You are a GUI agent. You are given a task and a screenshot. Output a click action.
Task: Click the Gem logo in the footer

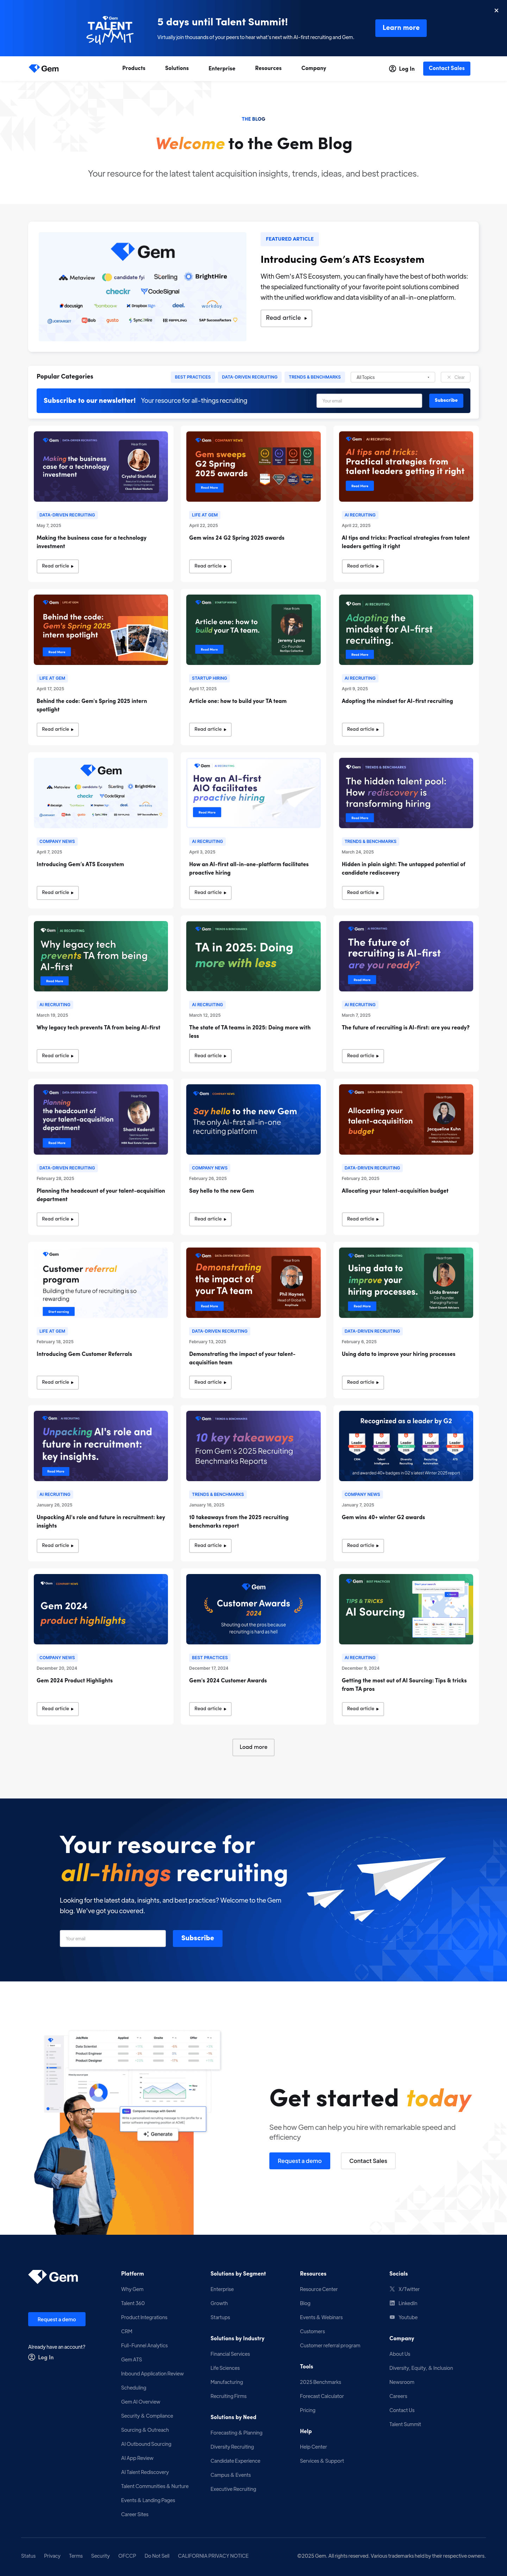tap(53, 2277)
